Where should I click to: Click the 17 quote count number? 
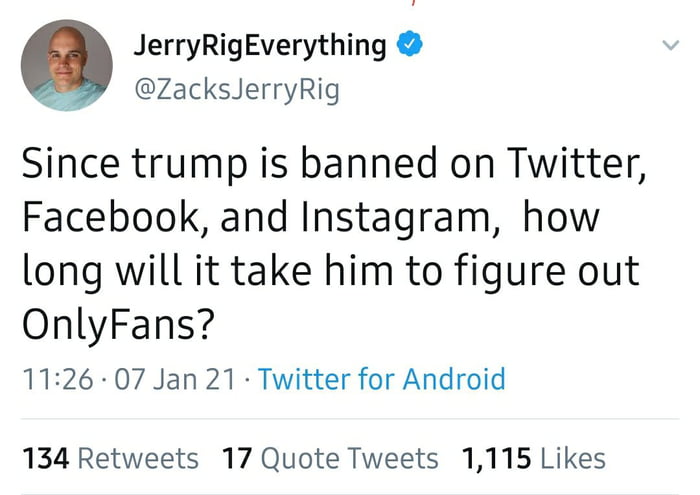point(236,458)
